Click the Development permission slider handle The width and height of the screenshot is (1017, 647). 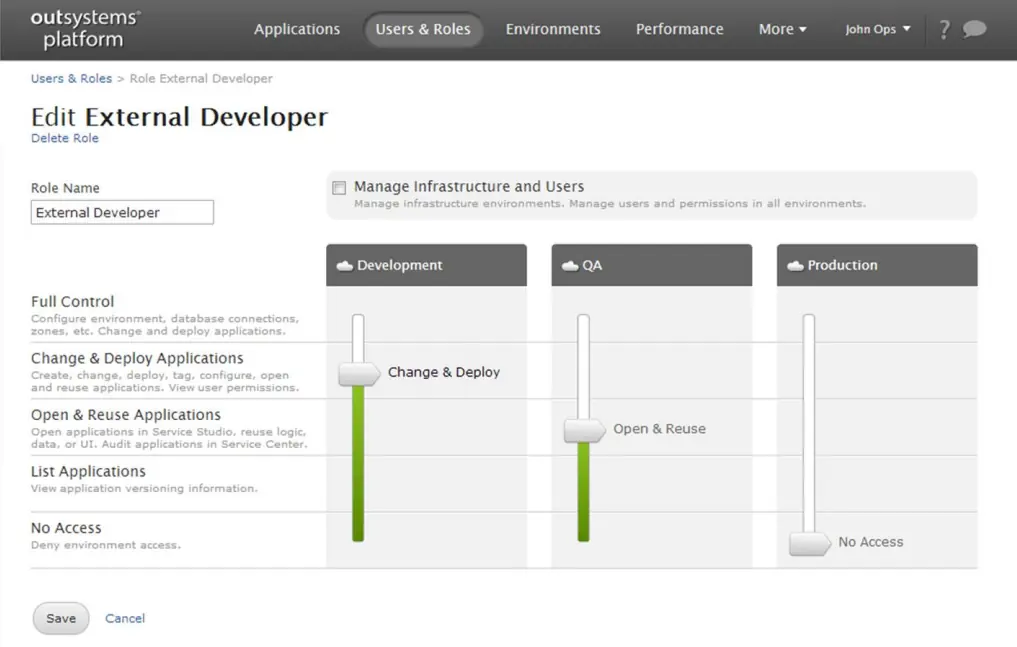[x=359, y=373]
